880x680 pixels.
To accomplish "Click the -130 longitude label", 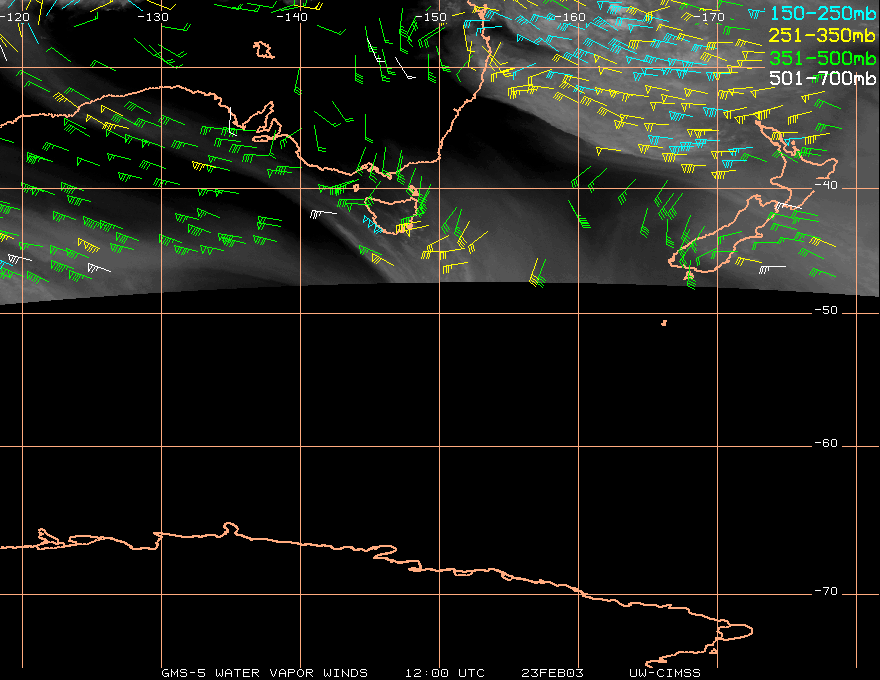I will click(153, 17).
